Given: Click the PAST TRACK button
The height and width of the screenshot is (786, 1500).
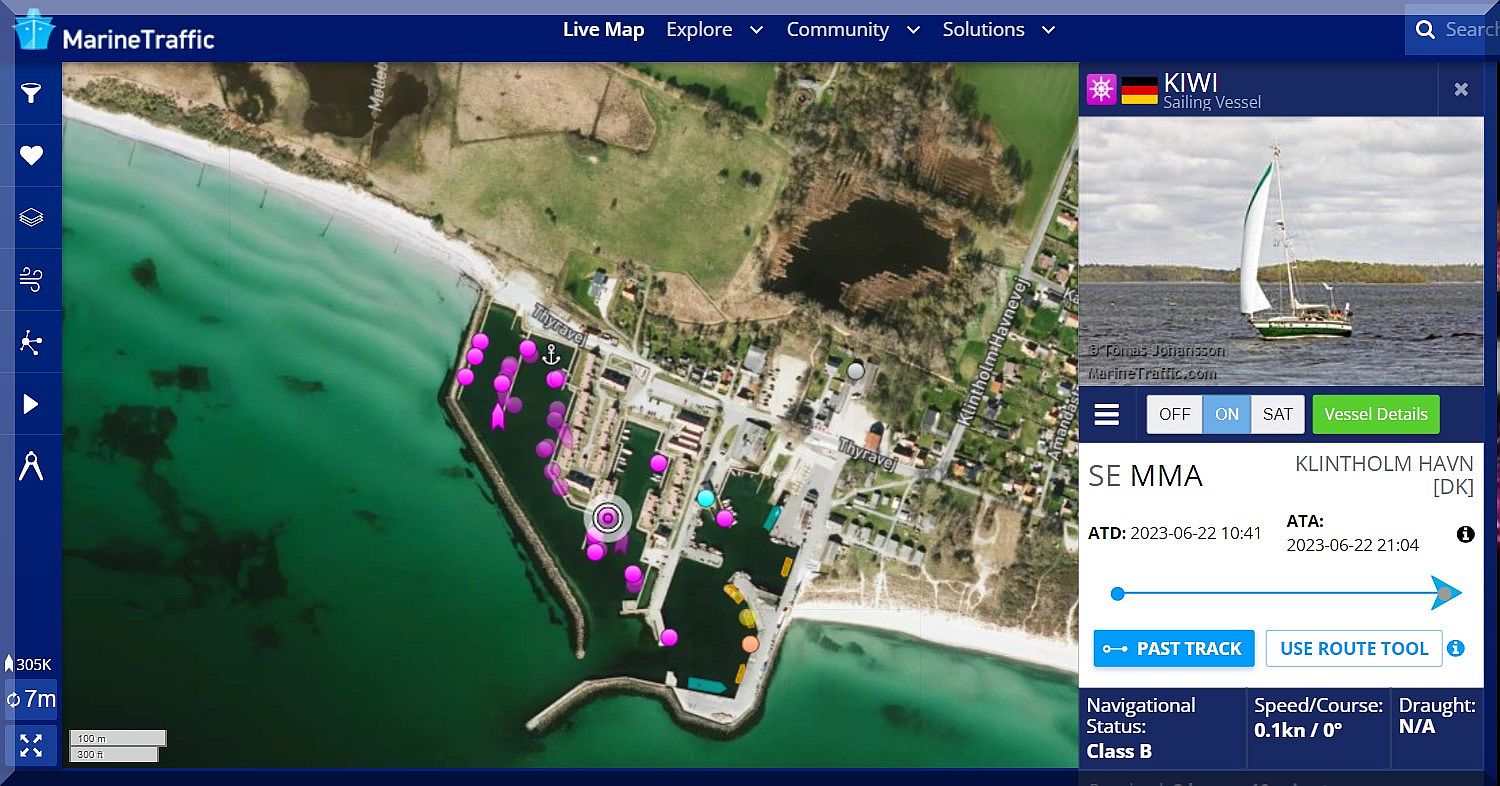Looking at the screenshot, I should pyautogui.click(x=1174, y=649).
